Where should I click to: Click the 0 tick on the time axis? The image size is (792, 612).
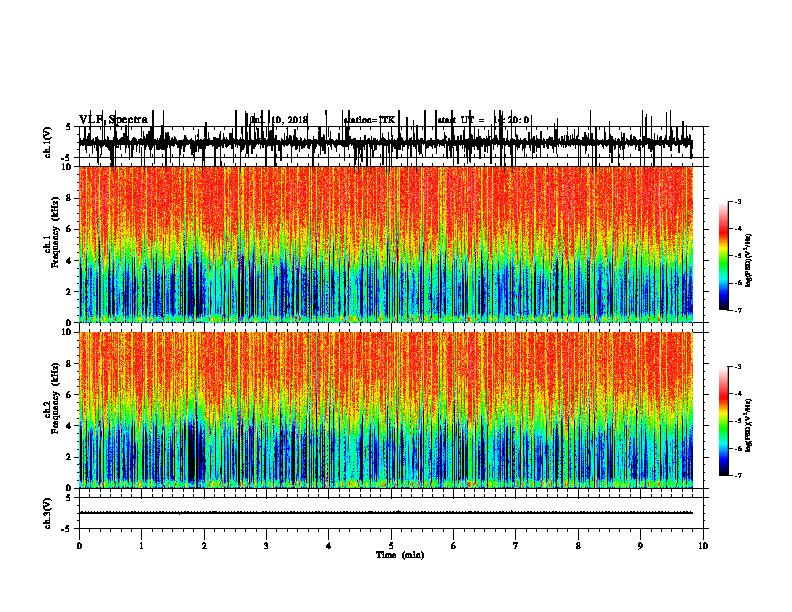click(x=79, y=546)
